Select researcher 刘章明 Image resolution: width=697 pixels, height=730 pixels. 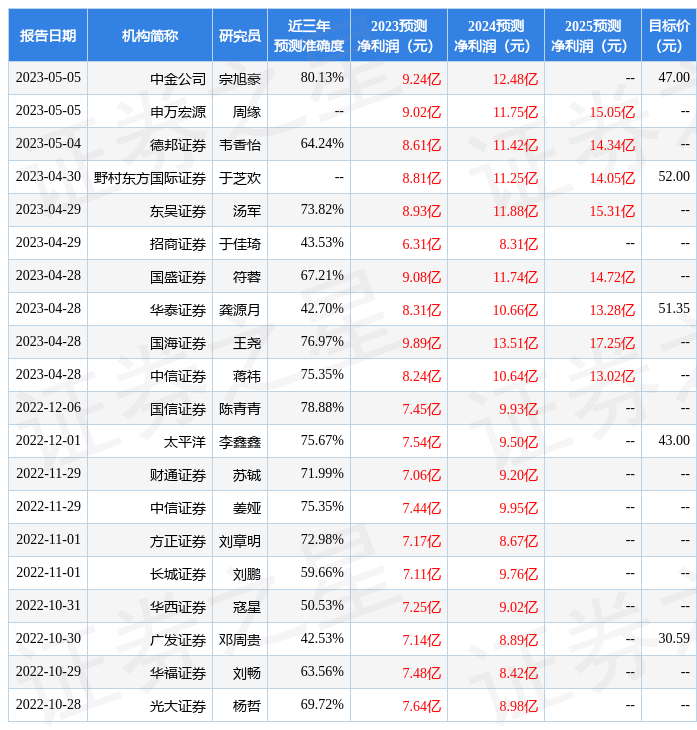click(240, 541)
